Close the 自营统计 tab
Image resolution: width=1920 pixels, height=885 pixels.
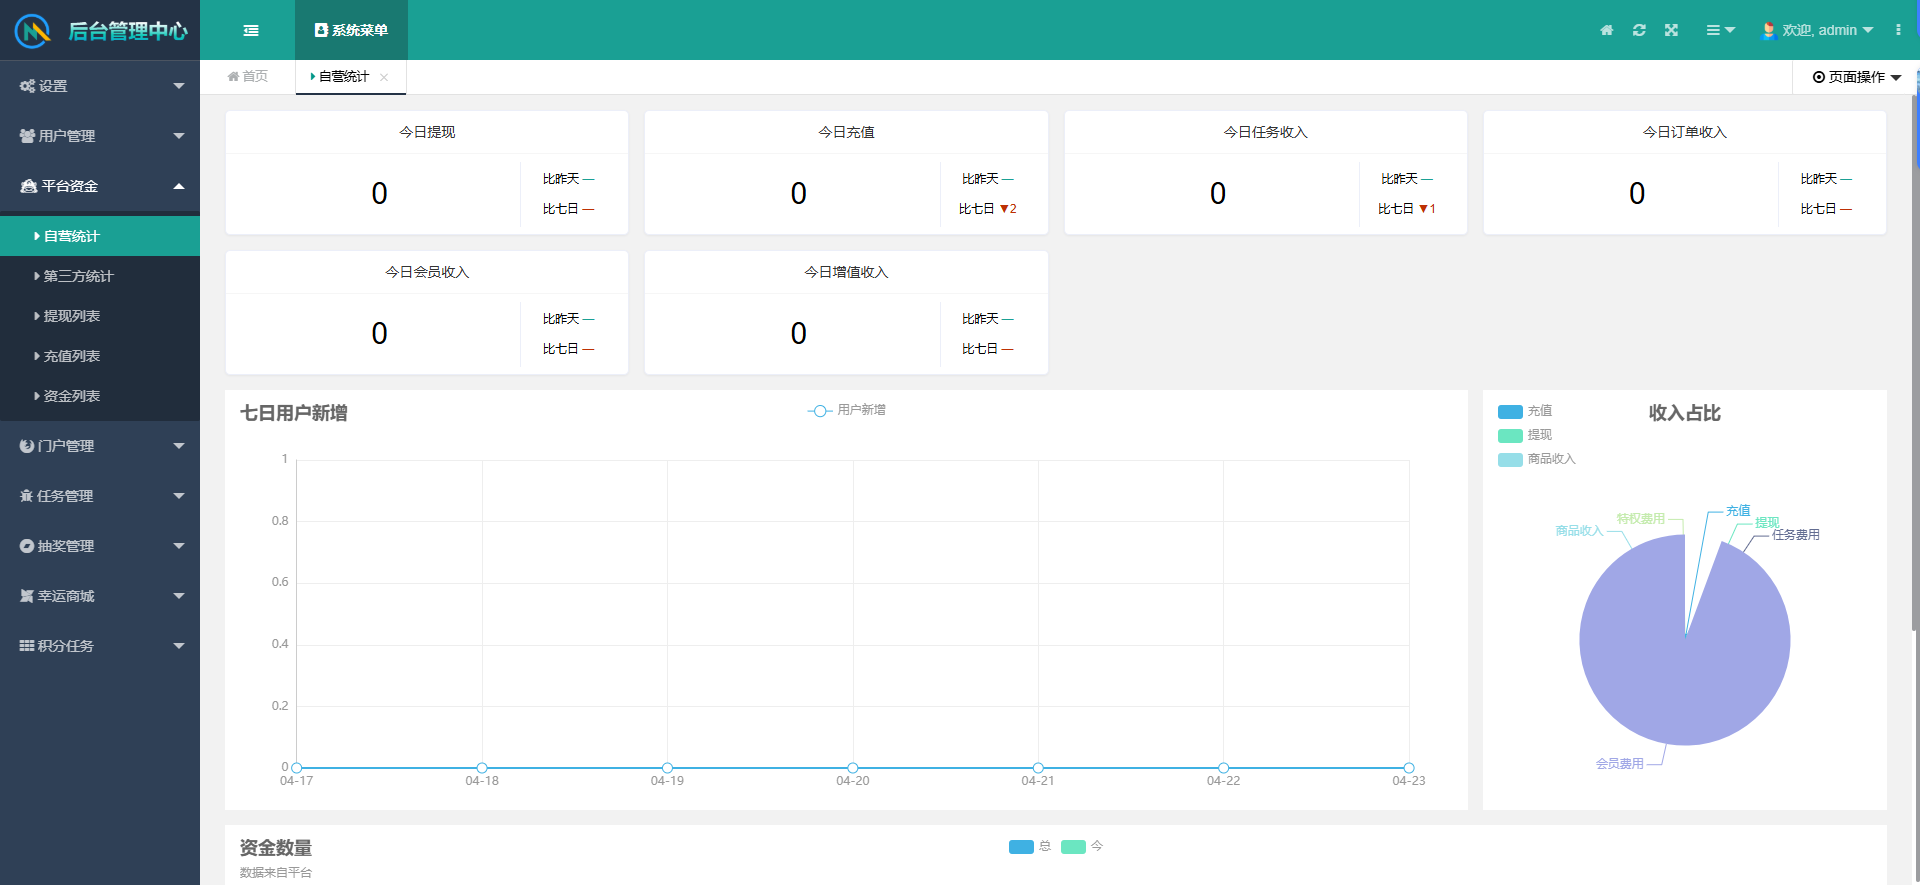click(384, 77)
